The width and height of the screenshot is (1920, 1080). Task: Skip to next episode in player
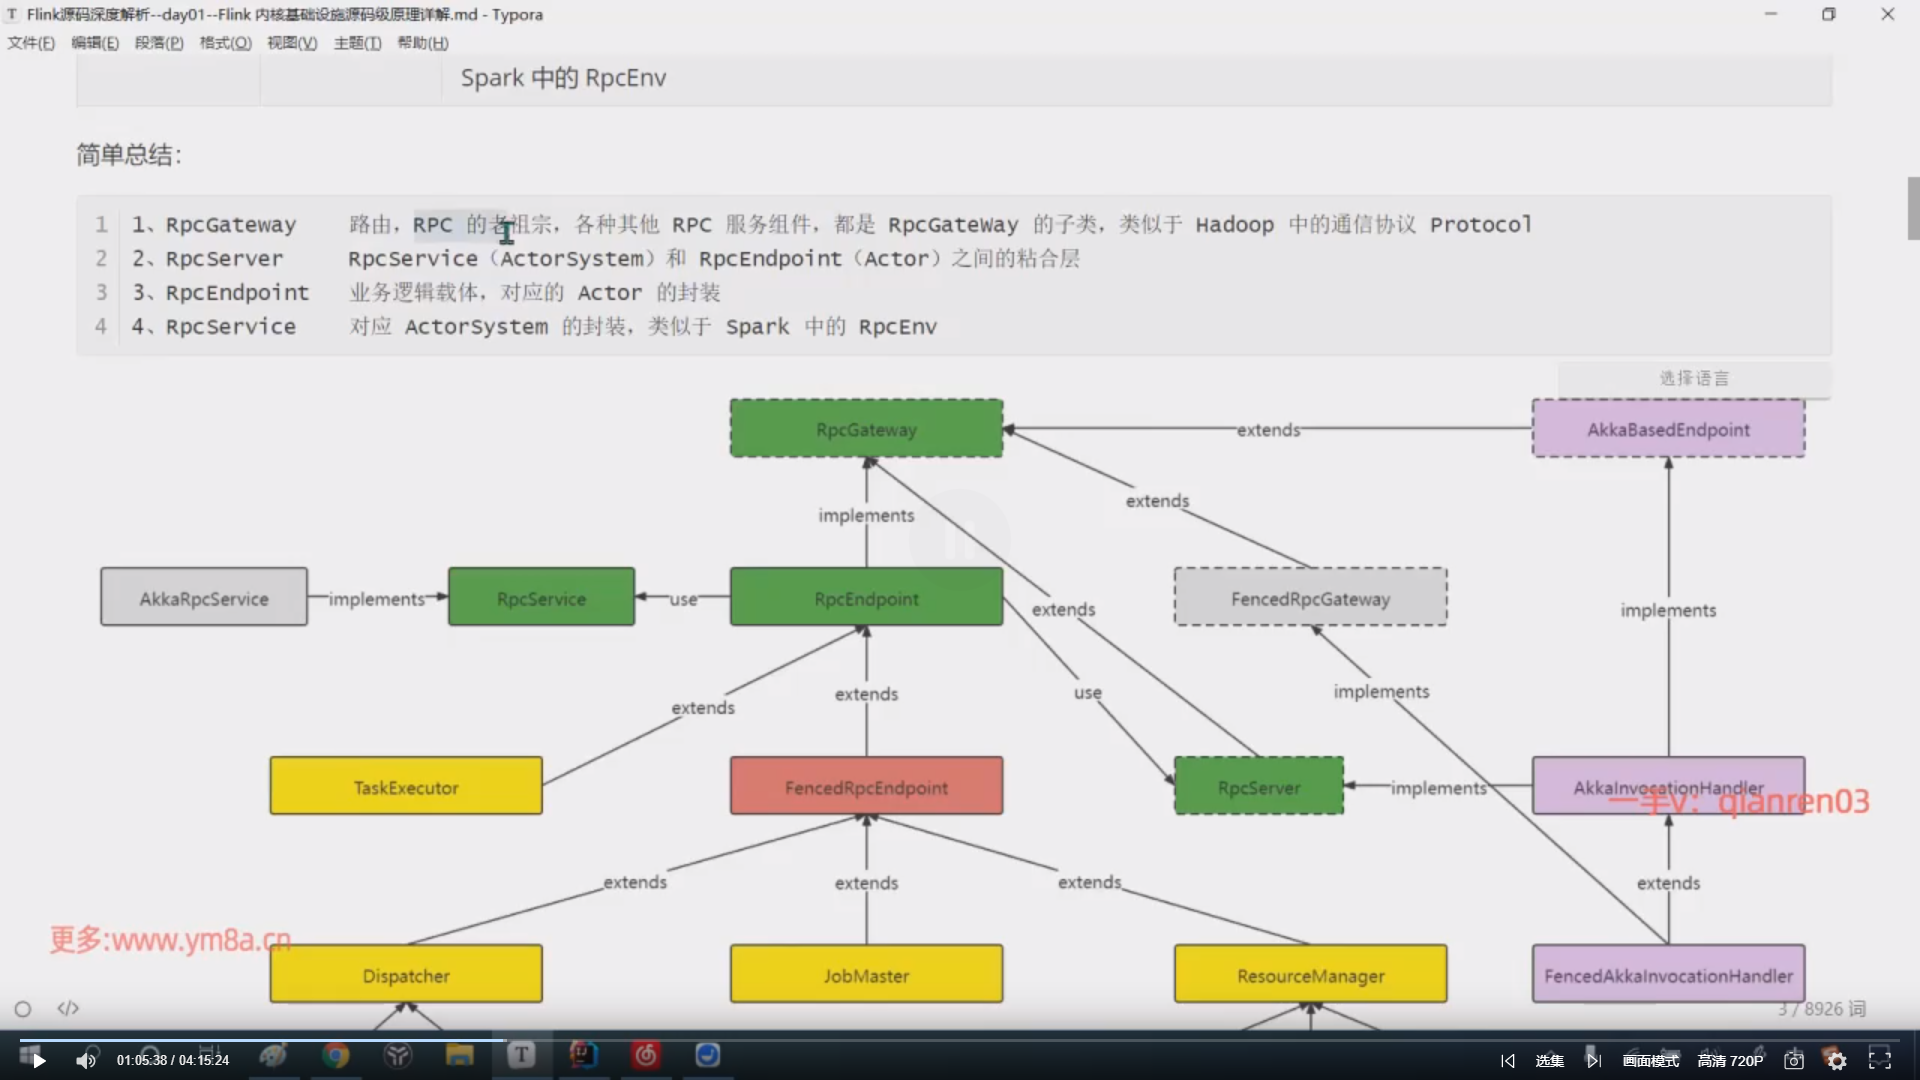[1593, 1060]
